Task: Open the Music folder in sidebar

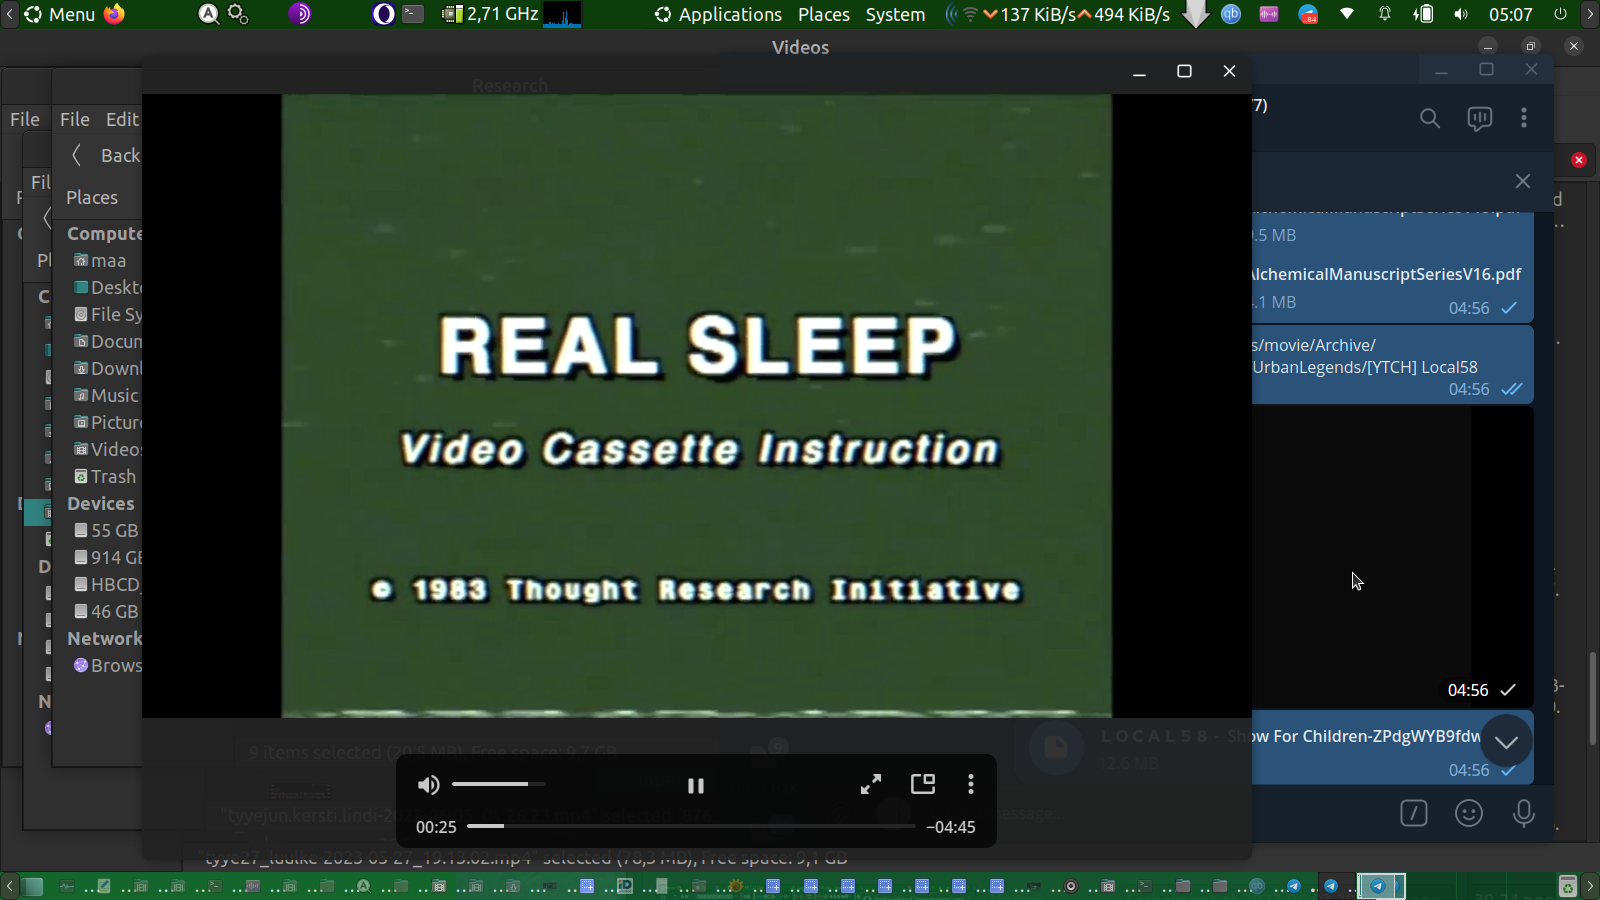Action: [x=106, y=395]
